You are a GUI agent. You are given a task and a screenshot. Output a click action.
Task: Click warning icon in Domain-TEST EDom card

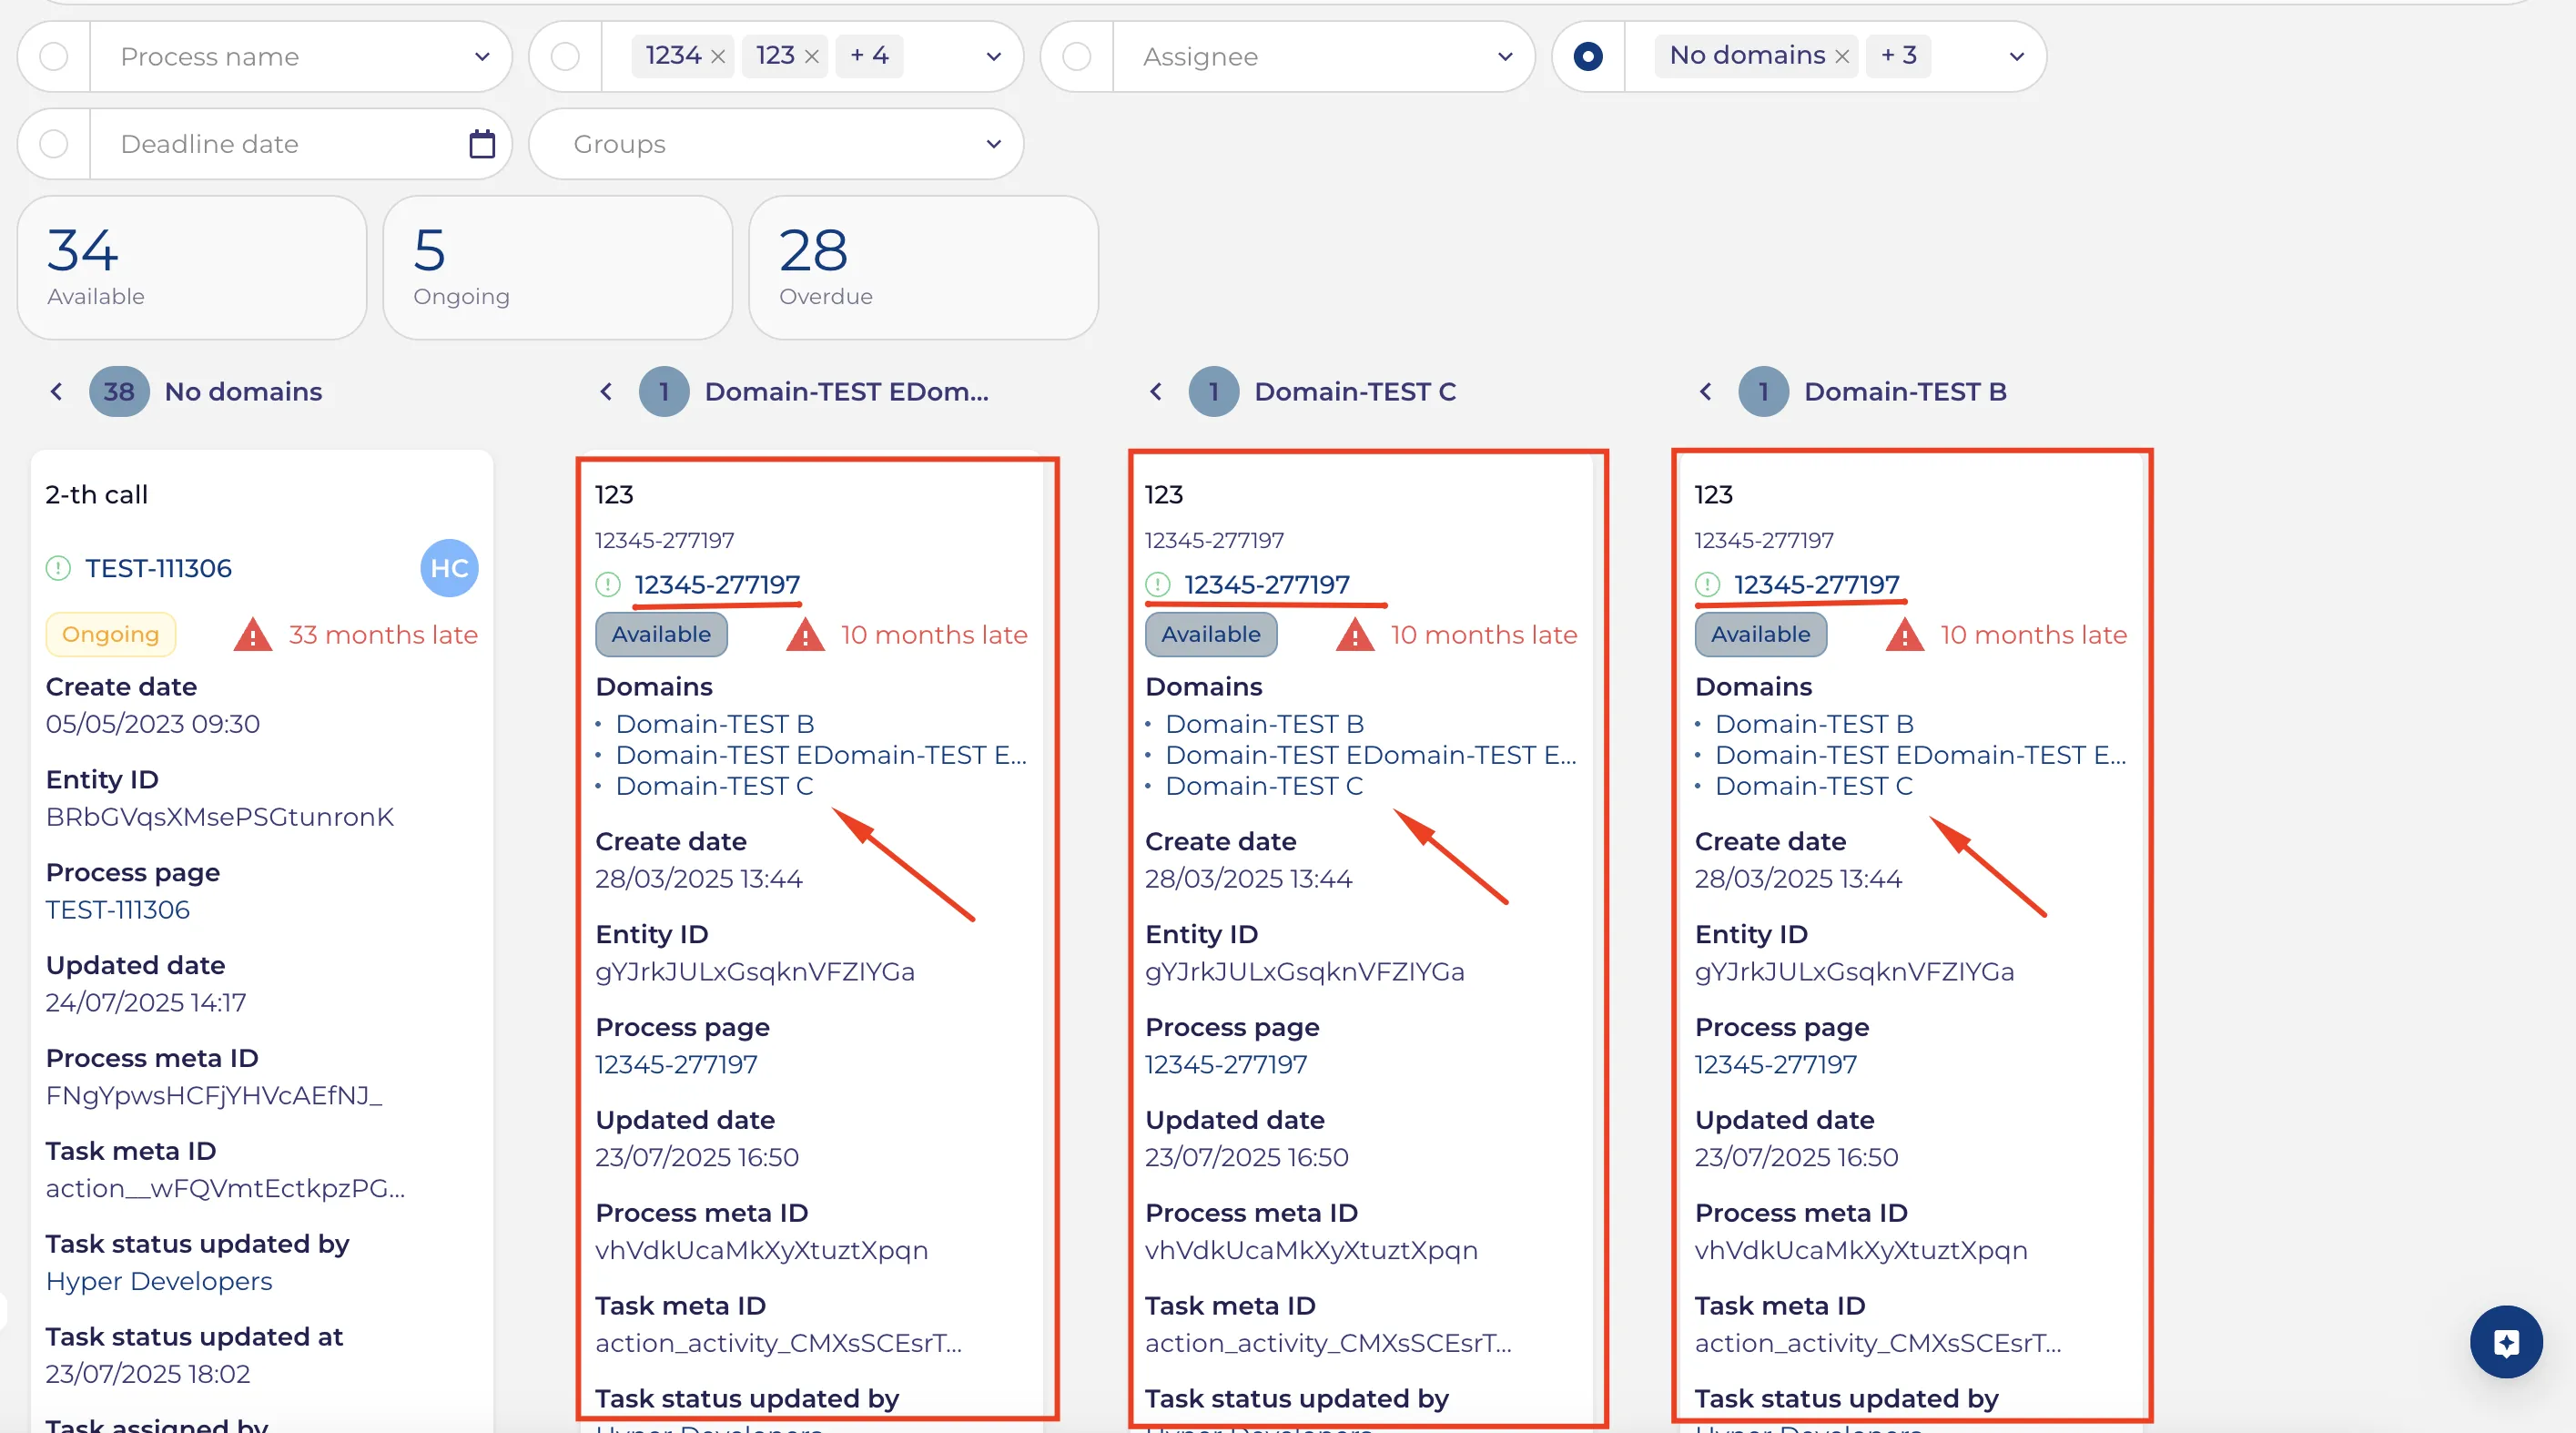tap(805, 635)
